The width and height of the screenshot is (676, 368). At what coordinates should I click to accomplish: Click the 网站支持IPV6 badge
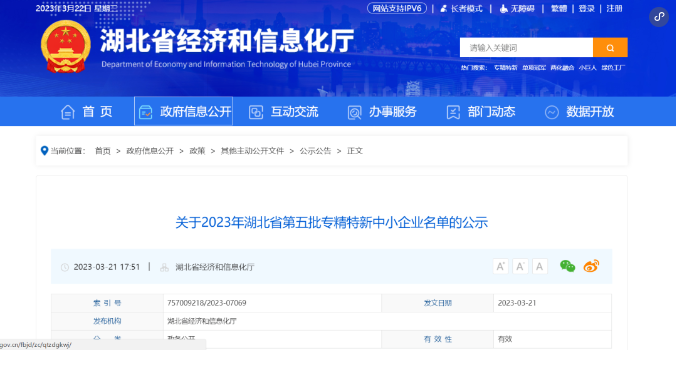pos(397,8)
